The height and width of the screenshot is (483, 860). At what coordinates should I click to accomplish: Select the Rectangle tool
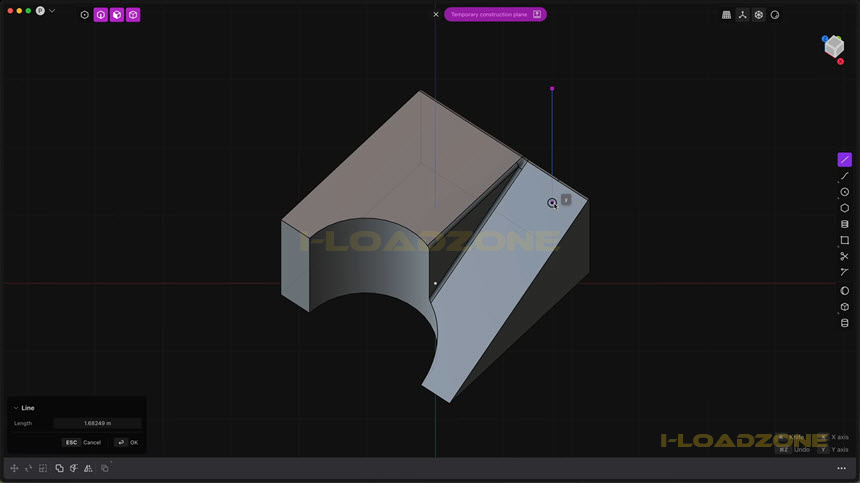(845, 240)
